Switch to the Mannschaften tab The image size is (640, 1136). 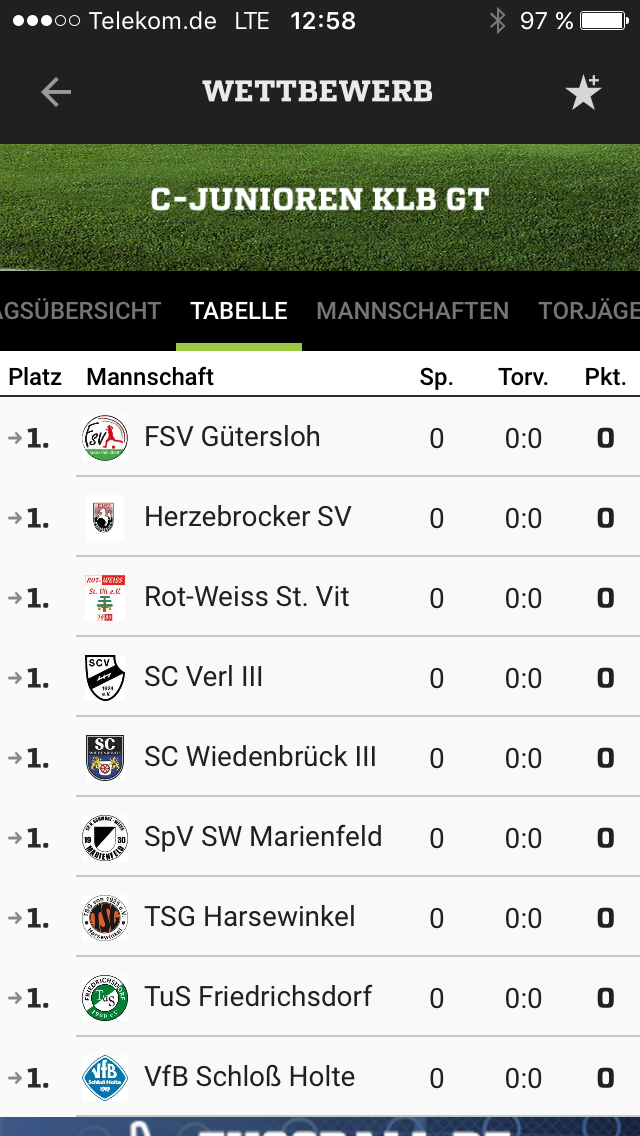(x=412, y=311)
